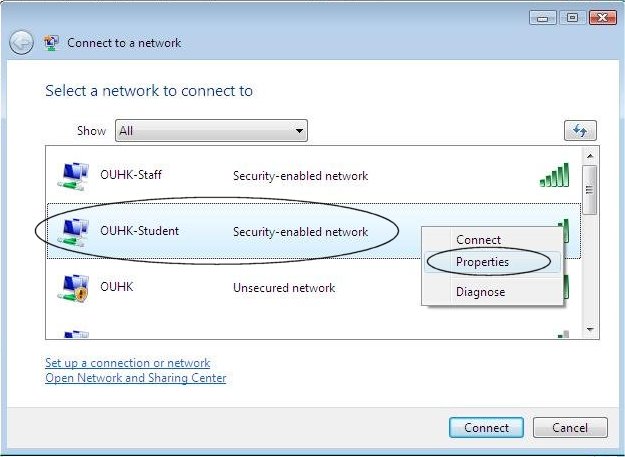Click the network icon in title bar
This screenshot has width=625, height=457.
pyautogui.click(x=51, y=43)
